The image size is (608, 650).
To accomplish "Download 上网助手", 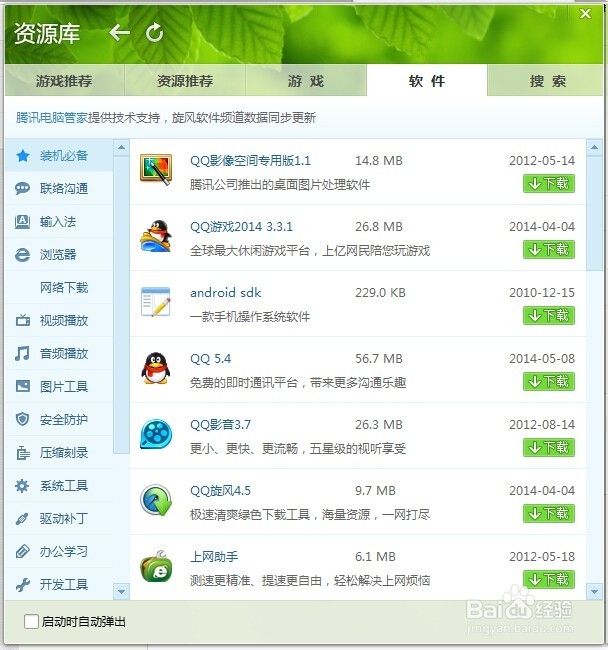I will coord(549,580).
